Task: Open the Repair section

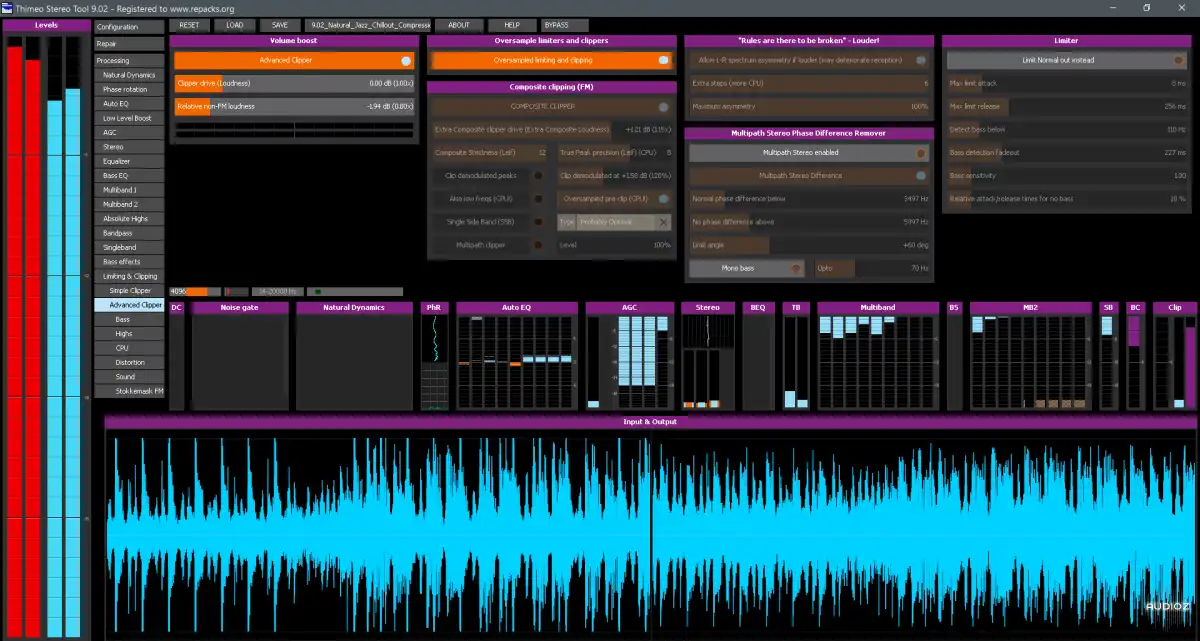Action: (129, 44)
